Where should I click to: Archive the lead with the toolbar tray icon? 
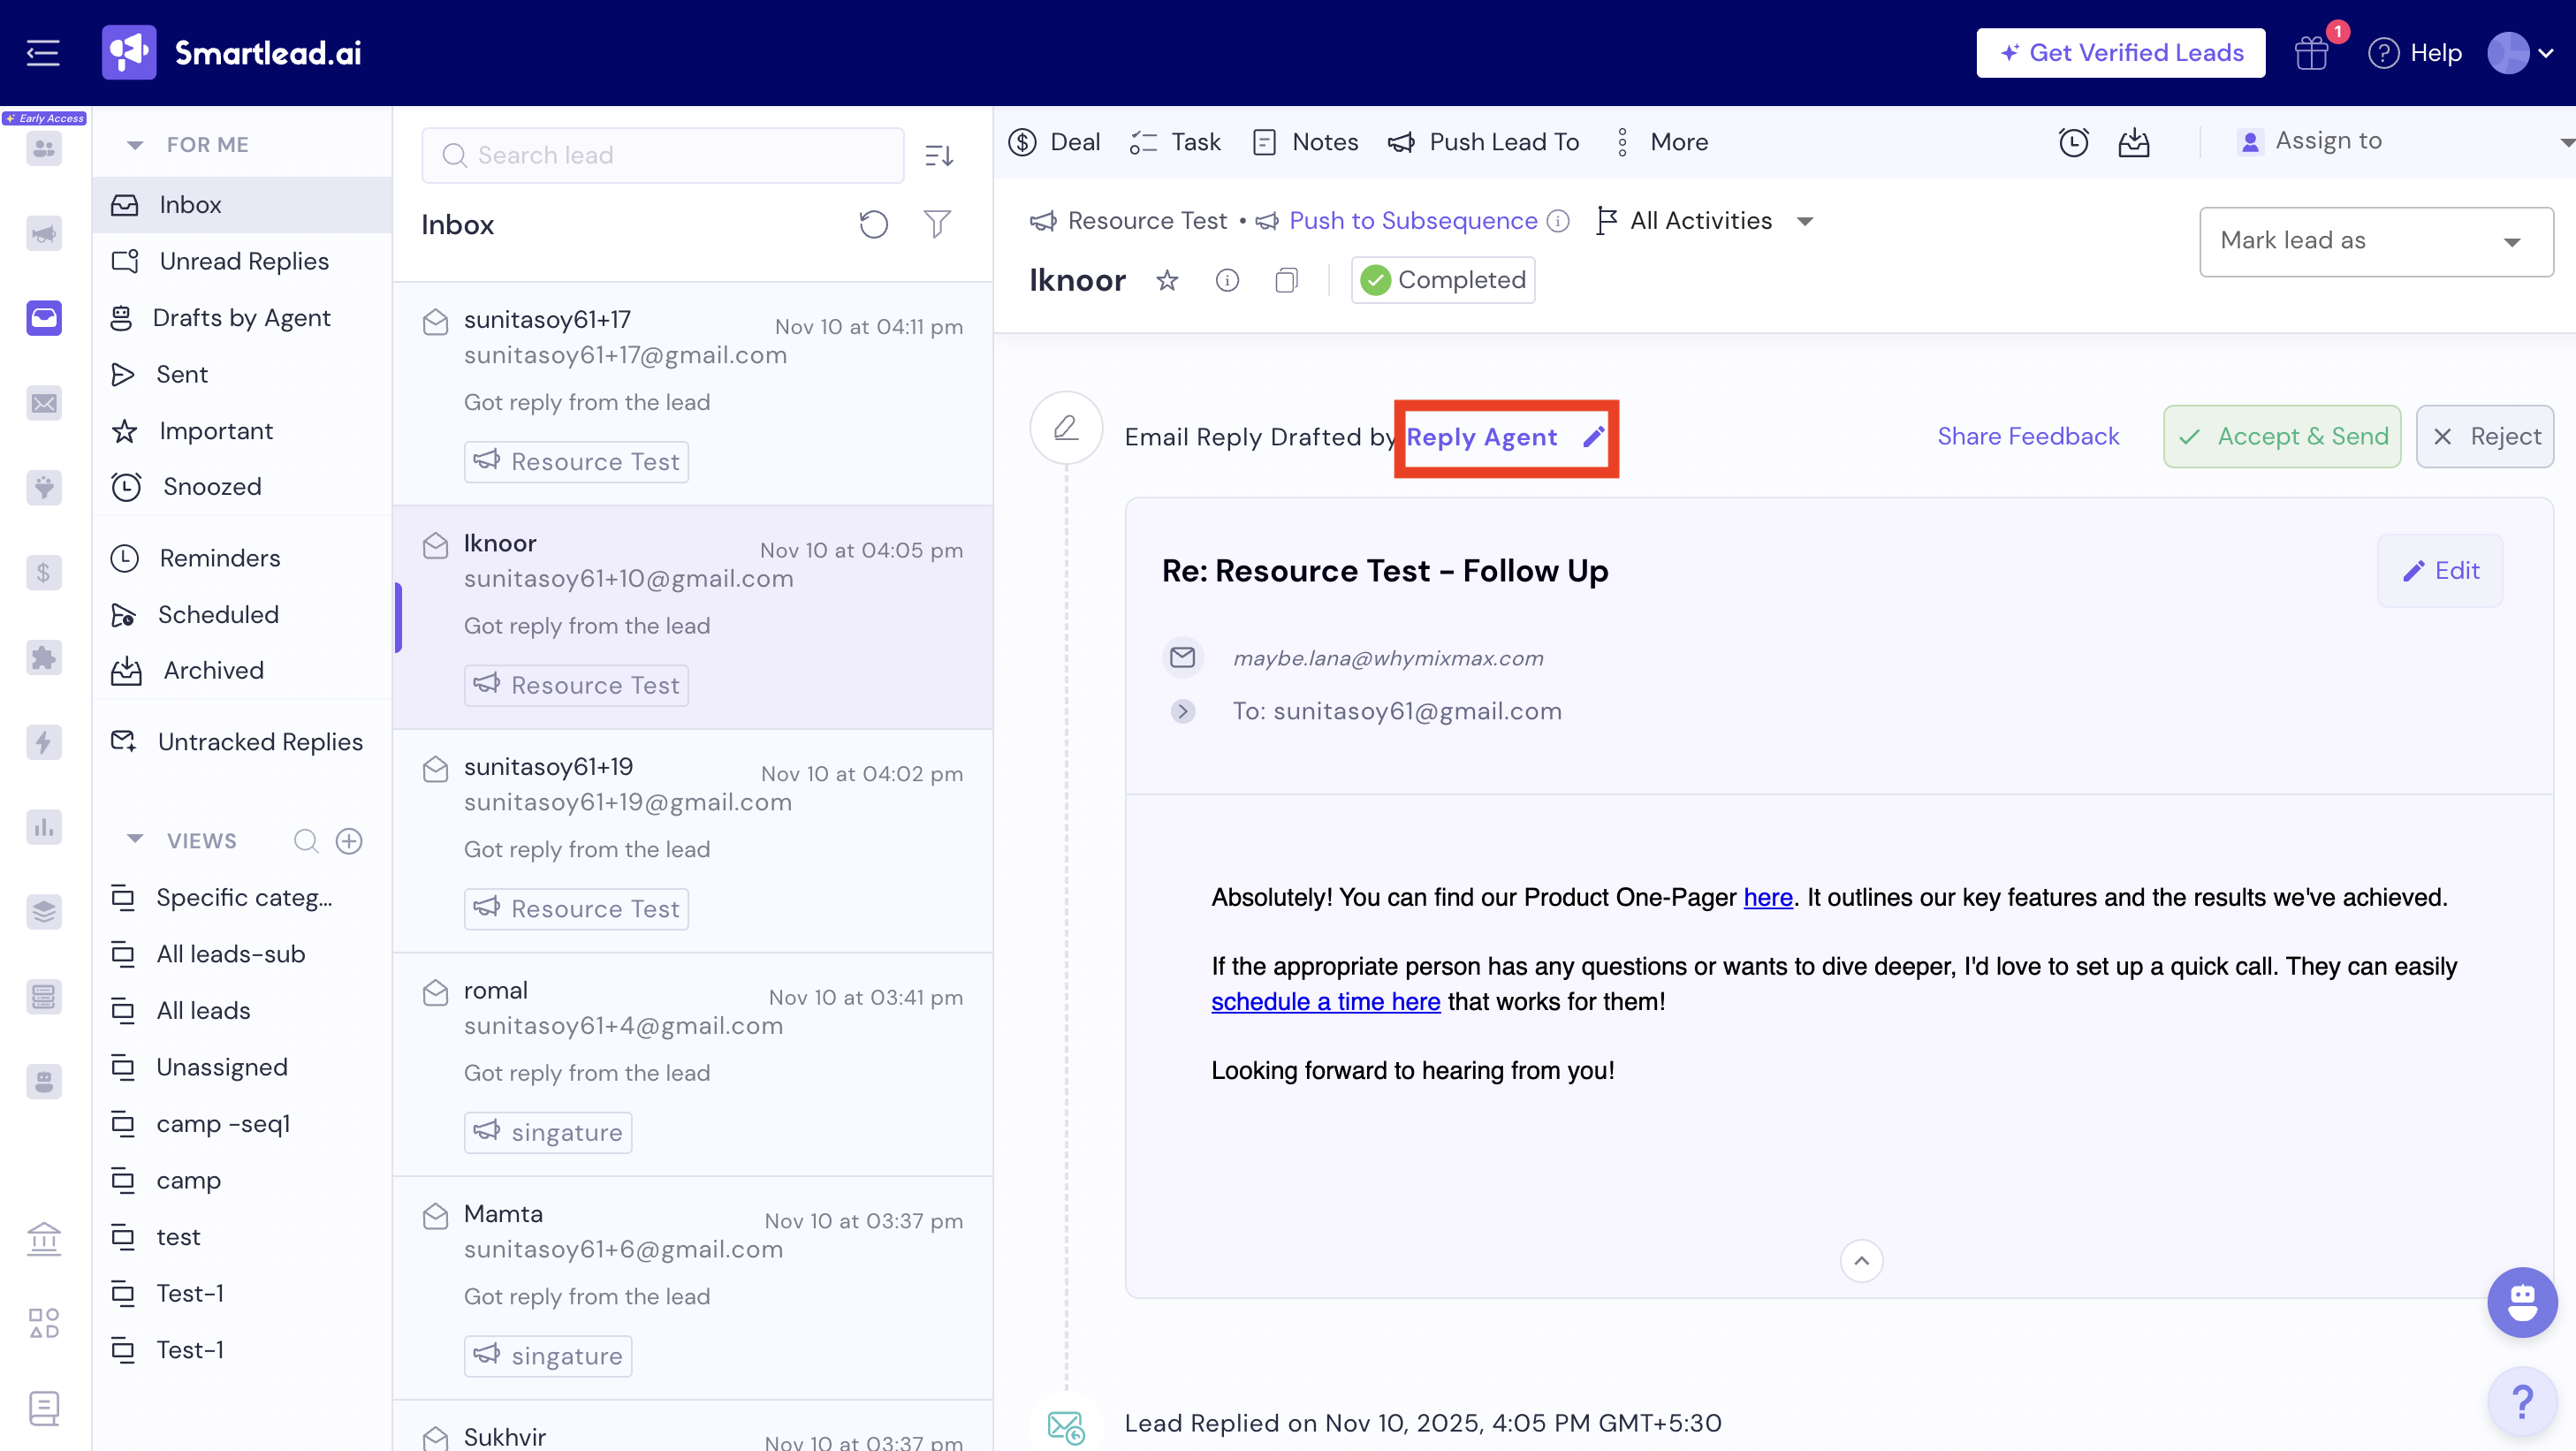(2133, 142)
